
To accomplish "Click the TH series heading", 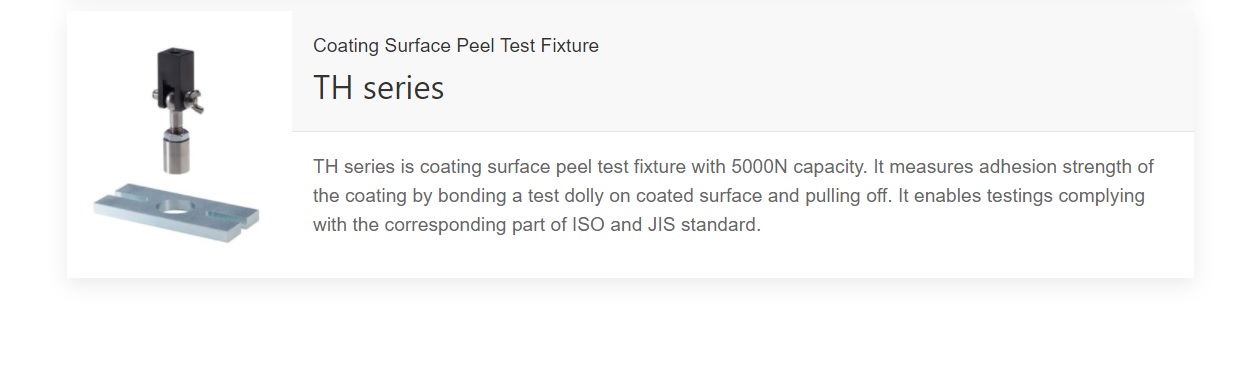I will point(378,88).
